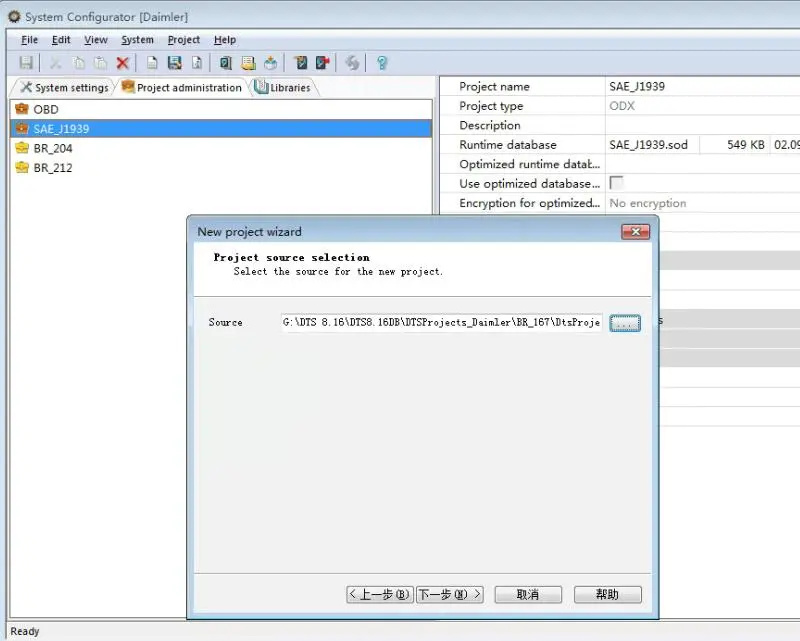
Task: Click the blue help question mark icon
Action: [x=381, y=63]
